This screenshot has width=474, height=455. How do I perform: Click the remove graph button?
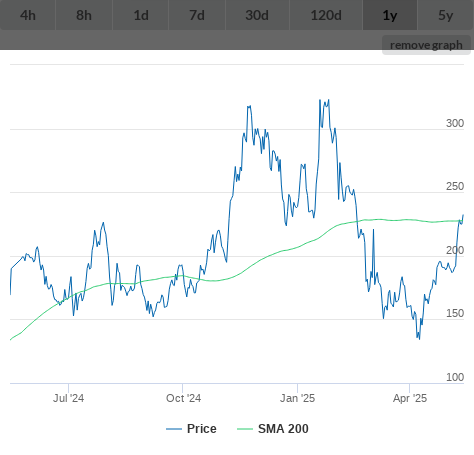tap(426, 45)
